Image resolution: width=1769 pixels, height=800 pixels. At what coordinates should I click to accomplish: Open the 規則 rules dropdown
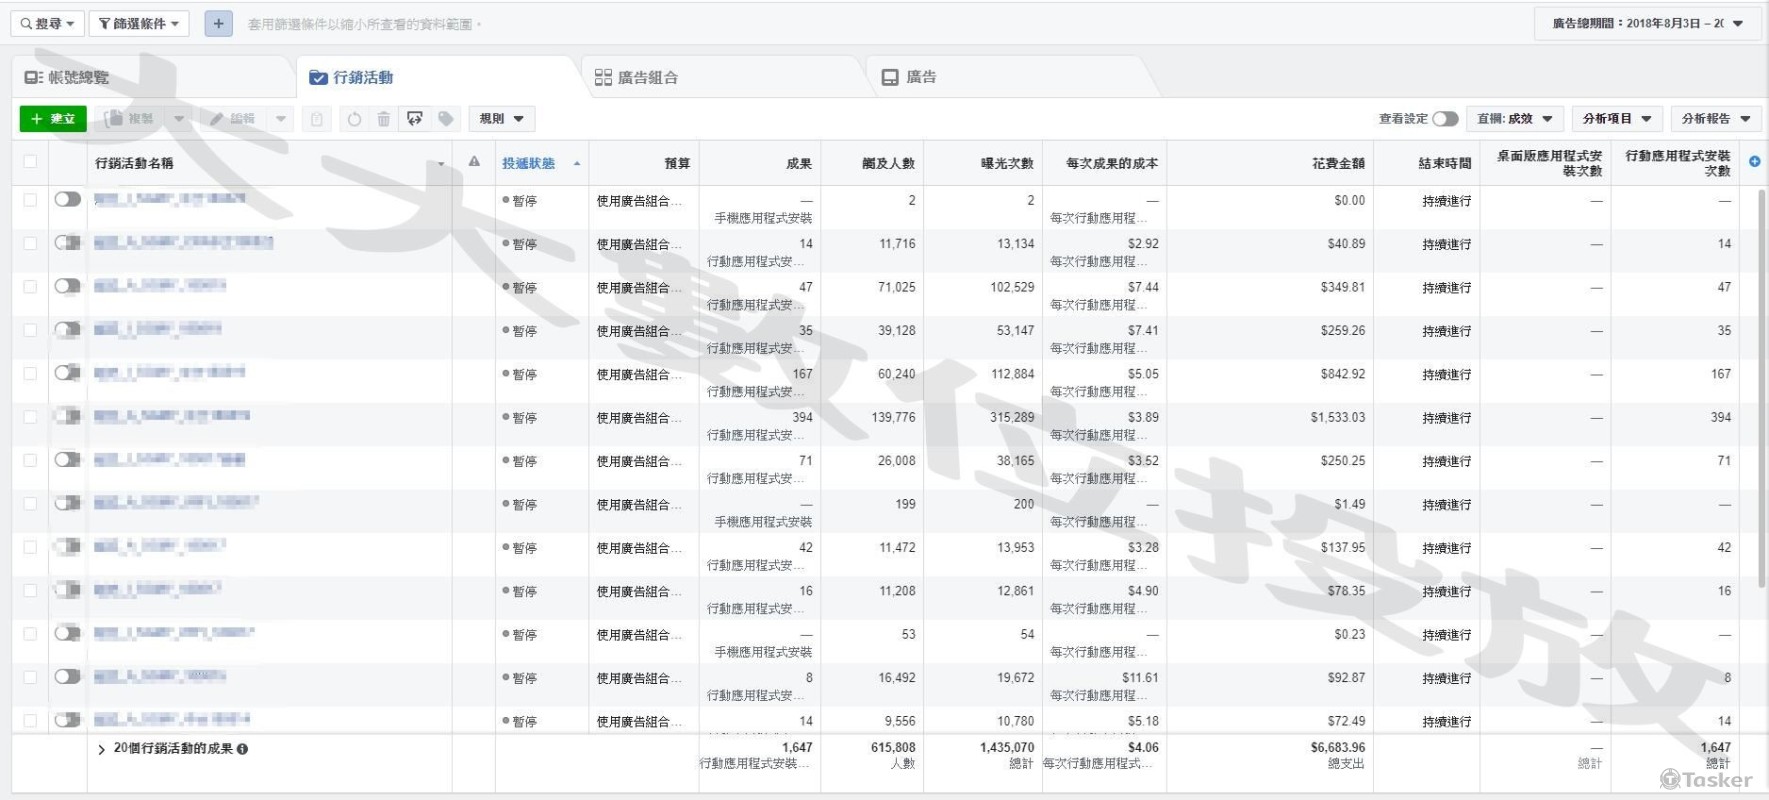pos(501,119)
